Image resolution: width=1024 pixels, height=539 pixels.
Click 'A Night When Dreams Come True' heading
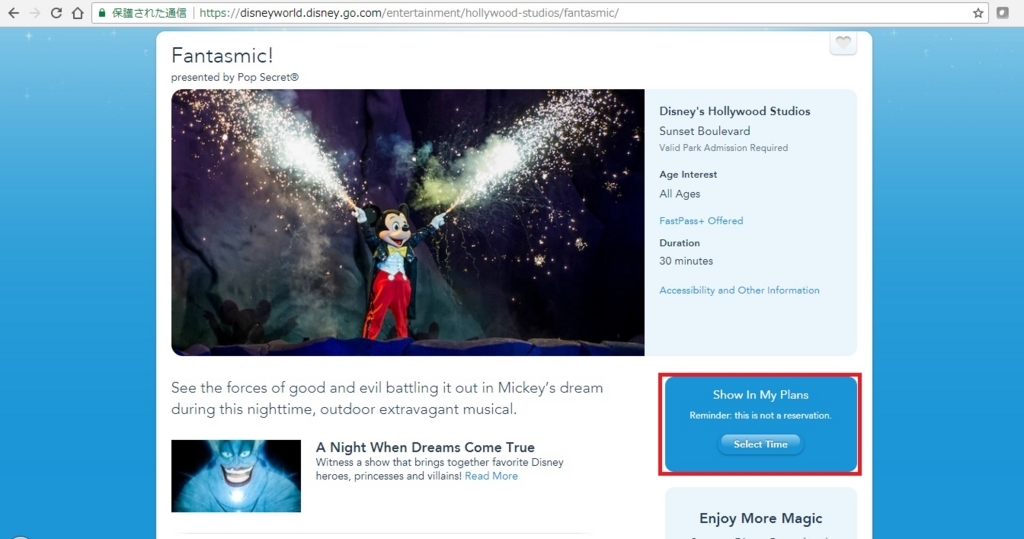tap(425, 448)
